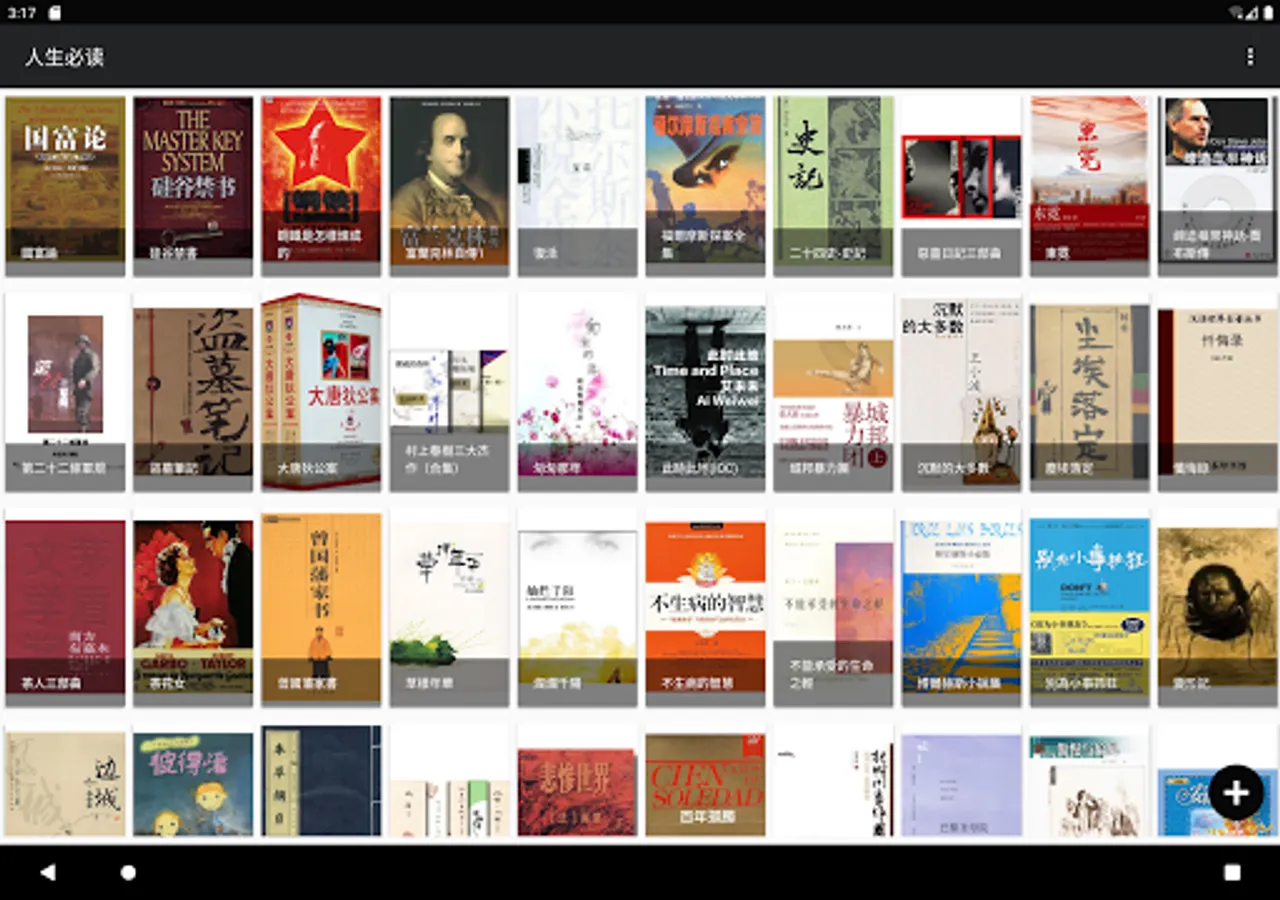This screenshot has height=900, width=1280.
Task: Open the 忏悔录 book
Action: pos(1217,392)
